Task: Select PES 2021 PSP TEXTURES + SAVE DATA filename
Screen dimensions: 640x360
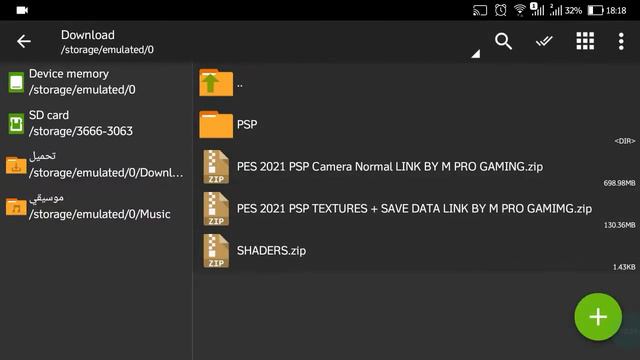Action: (x=414, y=209)
